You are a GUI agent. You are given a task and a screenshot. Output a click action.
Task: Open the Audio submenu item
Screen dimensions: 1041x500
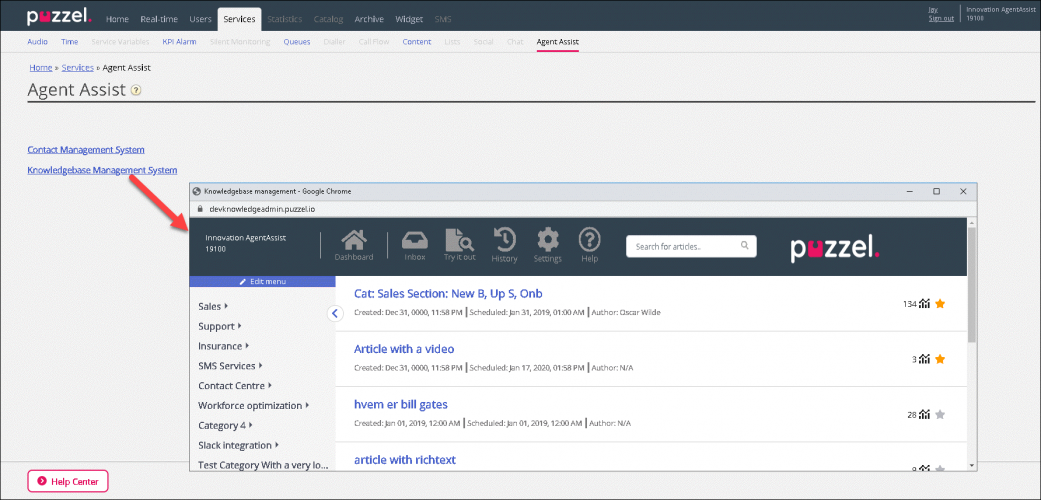pos(37,42)
